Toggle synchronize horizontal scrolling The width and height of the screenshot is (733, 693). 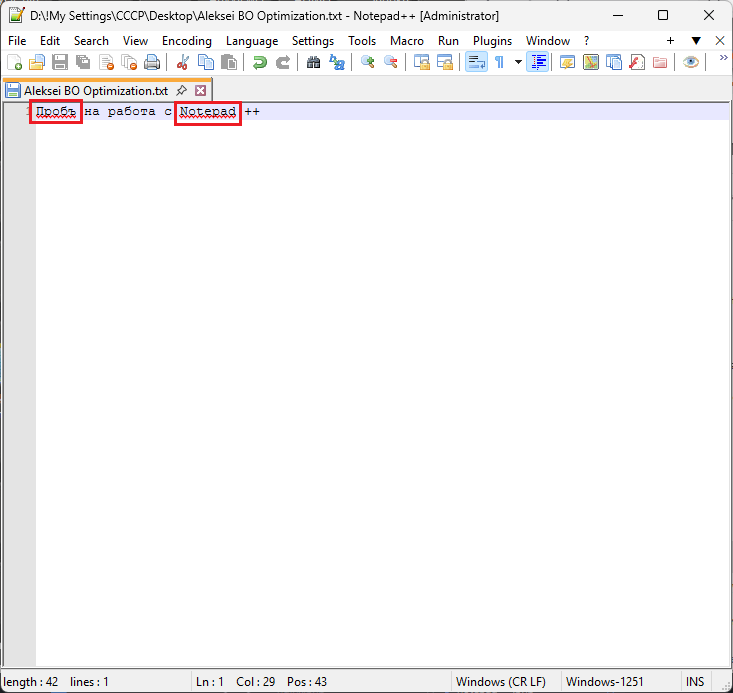pyautogui.click(x=445, y=62)
